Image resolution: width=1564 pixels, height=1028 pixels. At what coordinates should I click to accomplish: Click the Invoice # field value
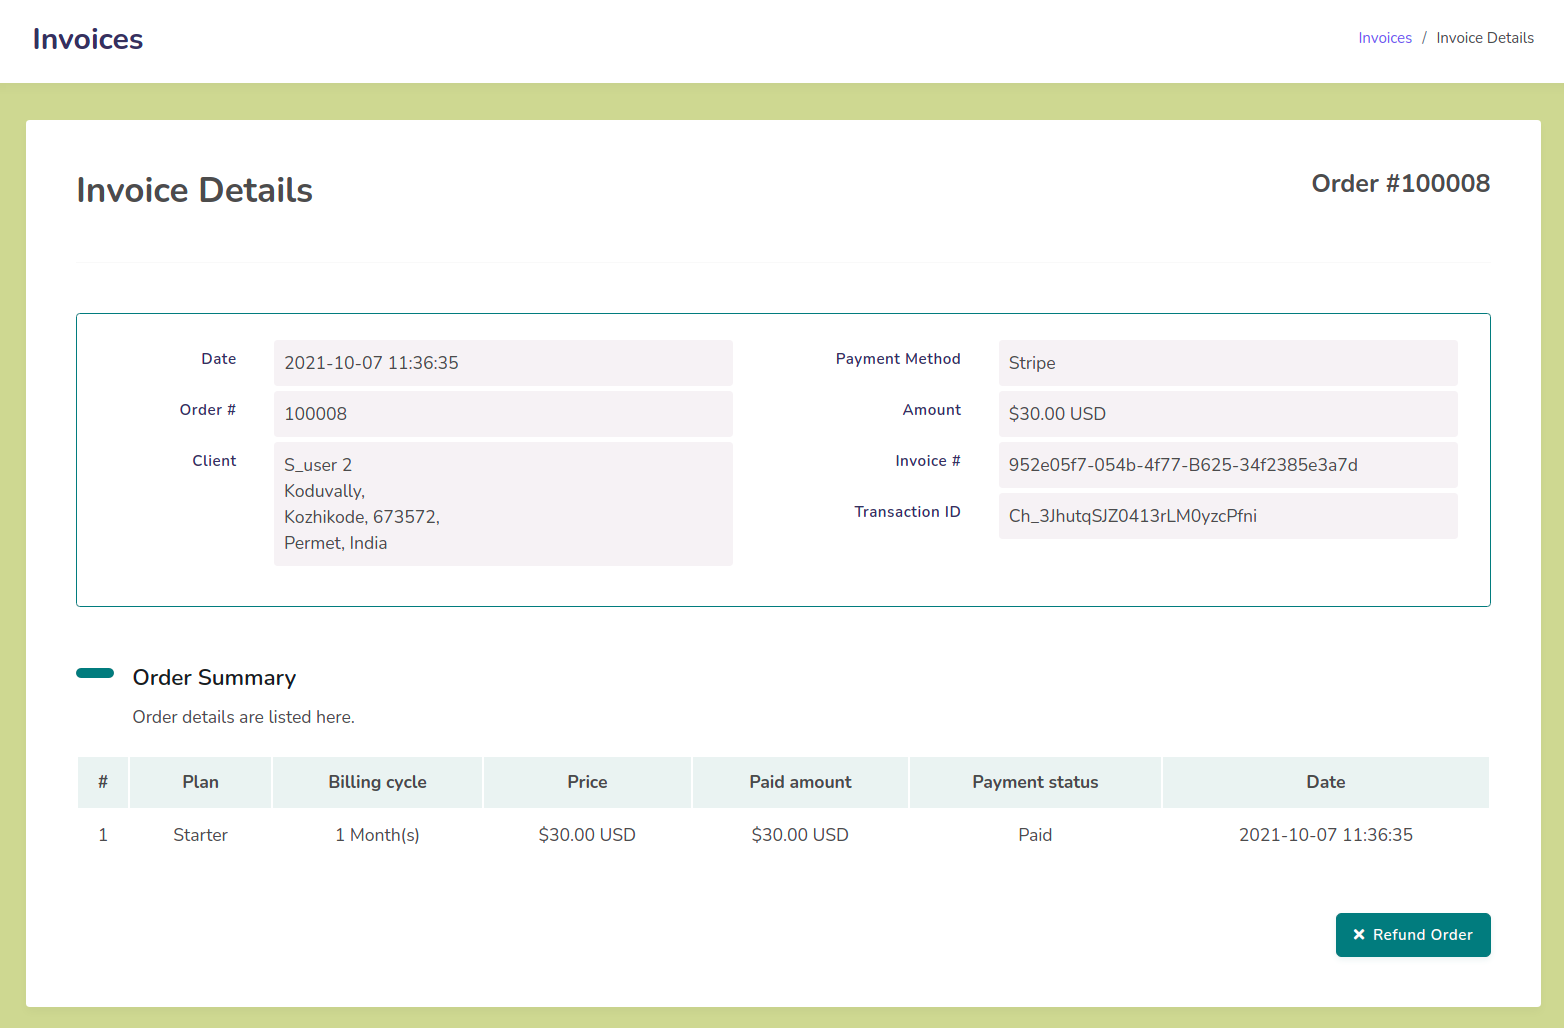(1227, 465)
